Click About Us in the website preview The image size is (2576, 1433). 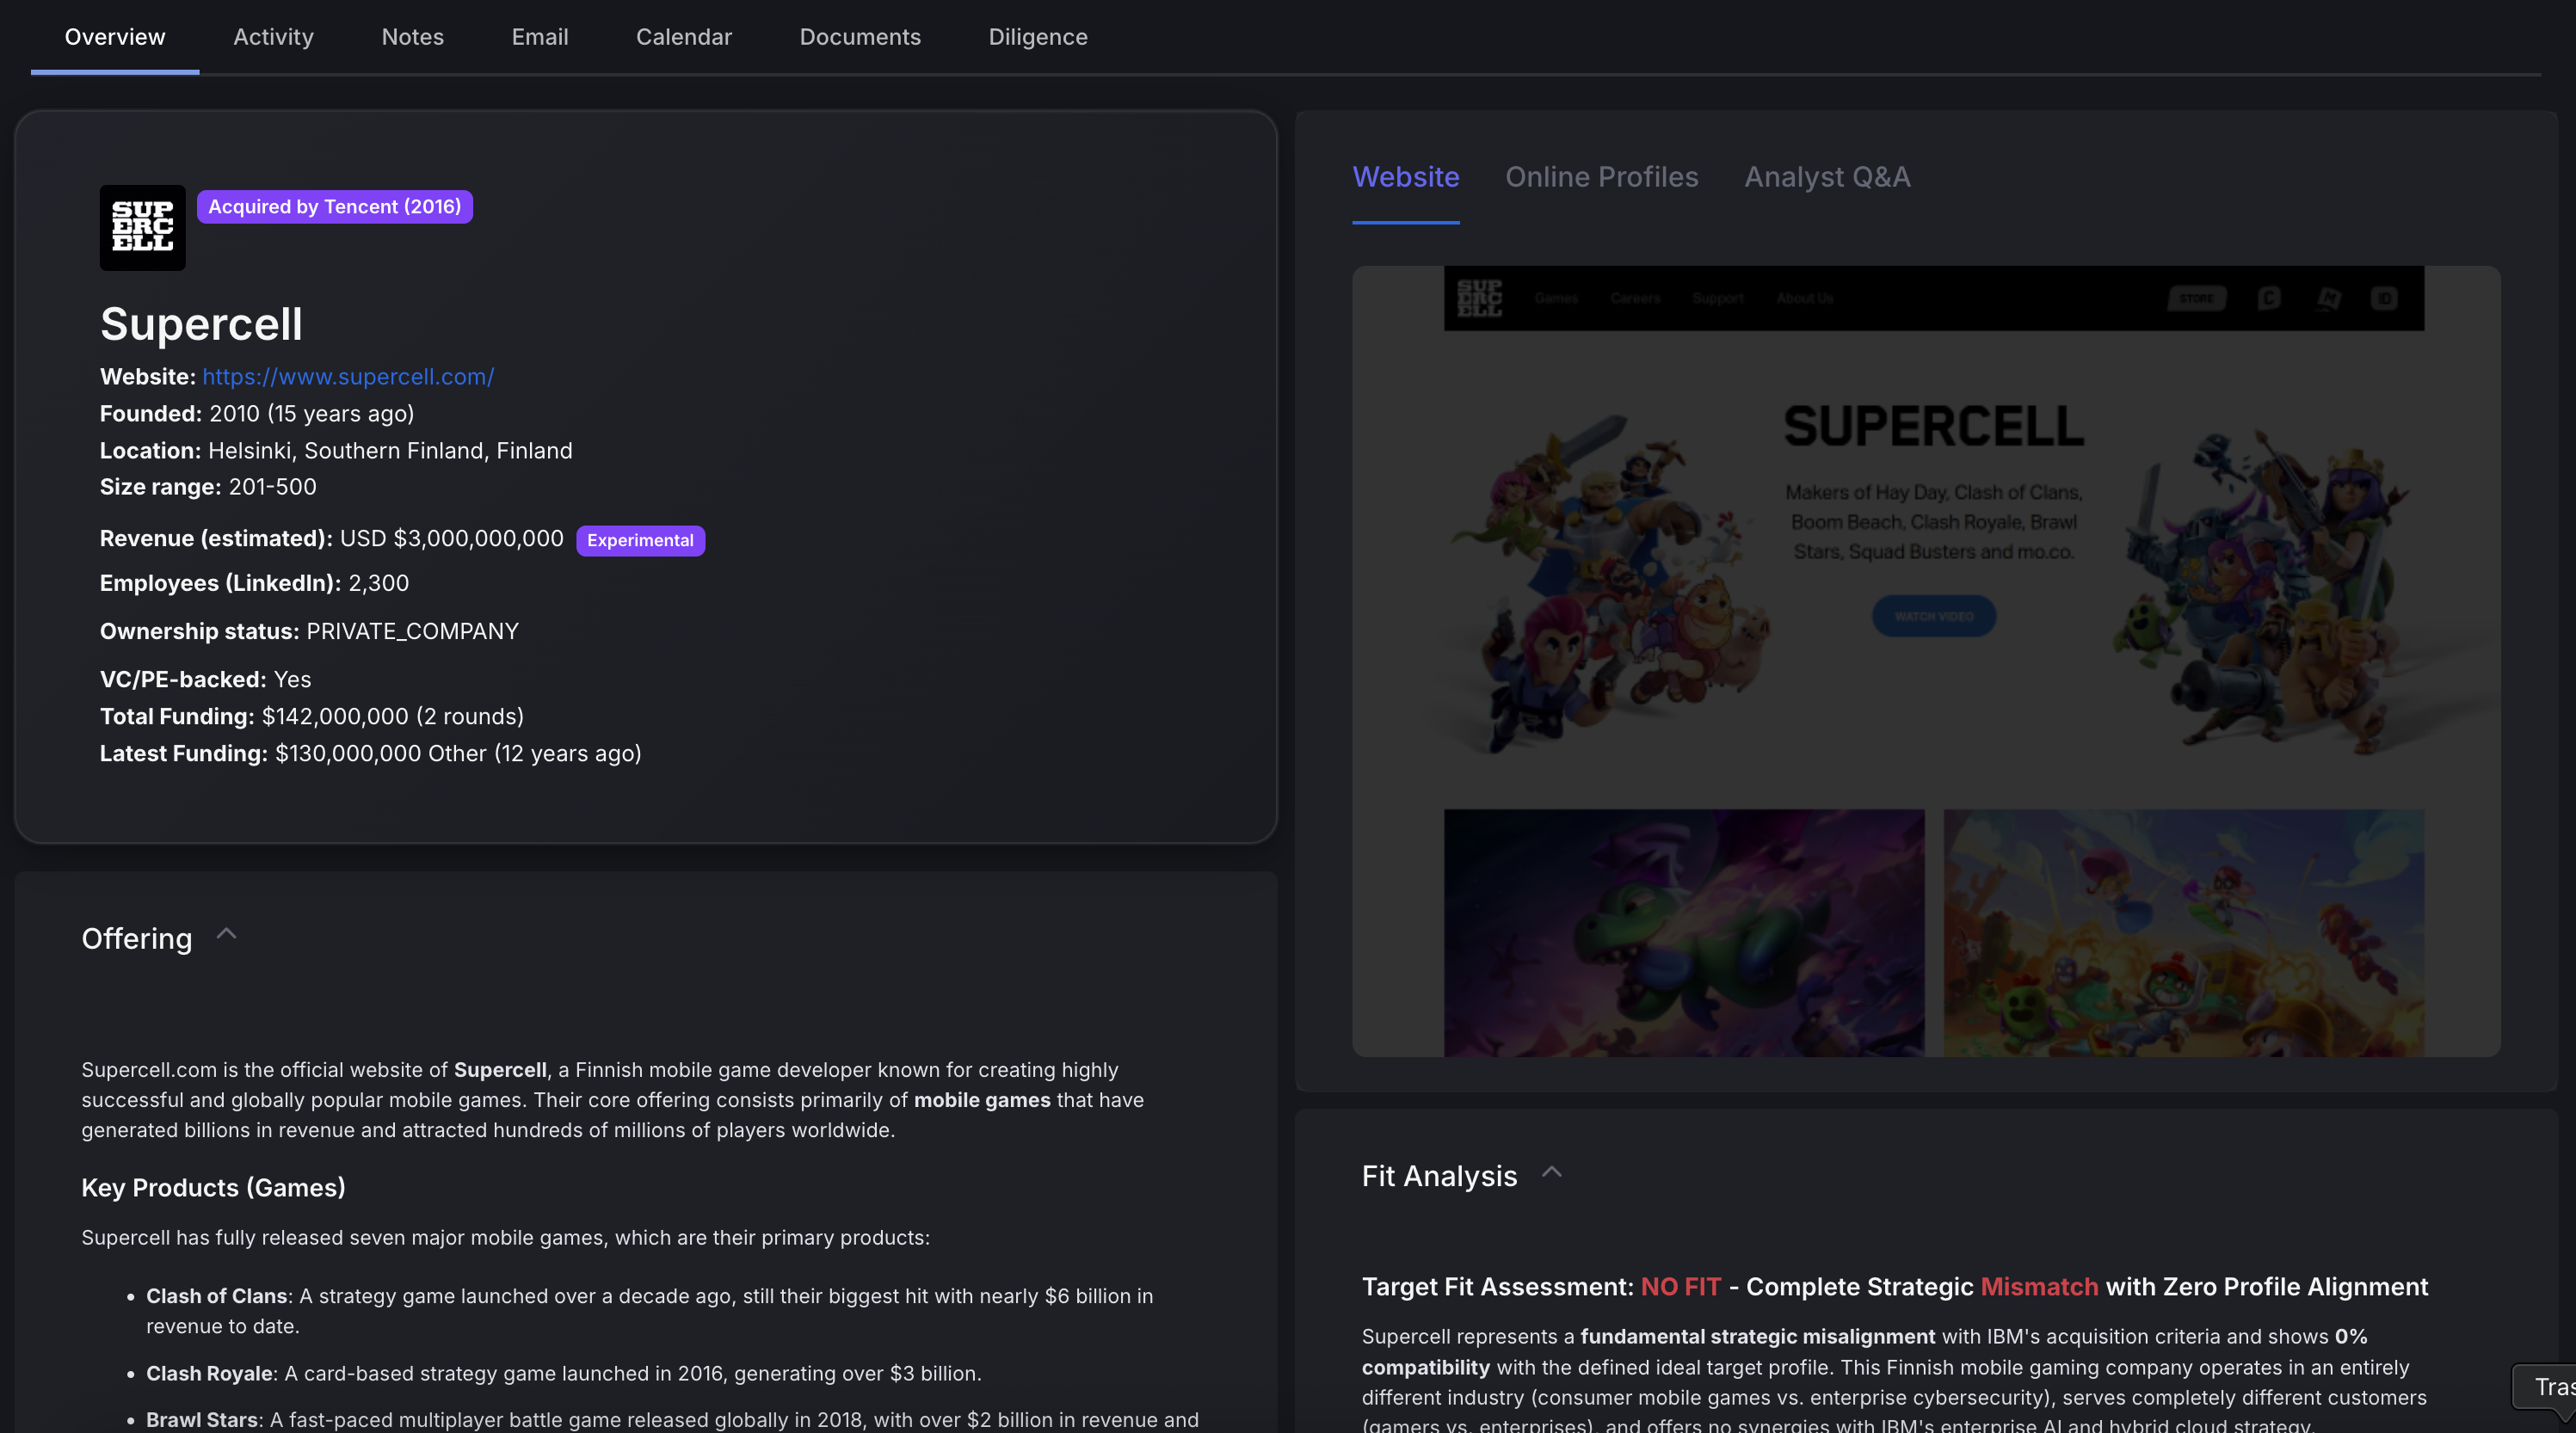tap(1805, 298)
